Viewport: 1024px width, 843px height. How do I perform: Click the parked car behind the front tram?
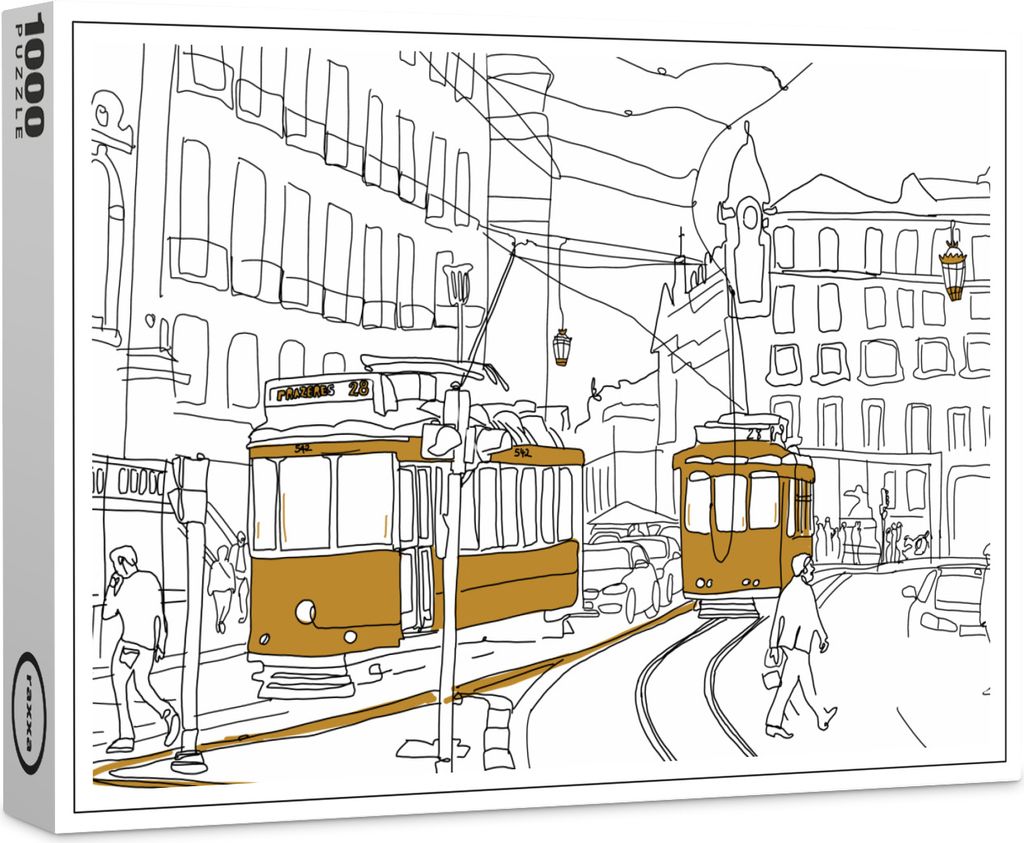click(620, 580)
